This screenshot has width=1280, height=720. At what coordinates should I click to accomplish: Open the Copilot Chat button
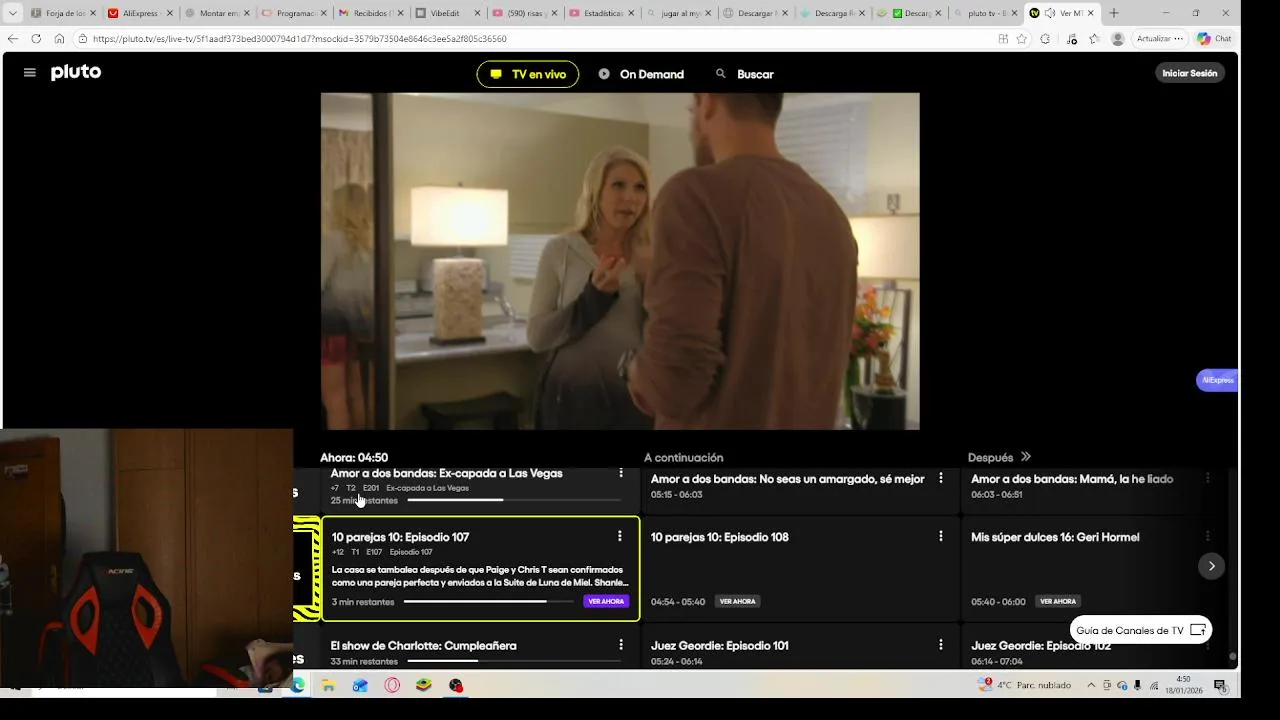pos(1215,39)
